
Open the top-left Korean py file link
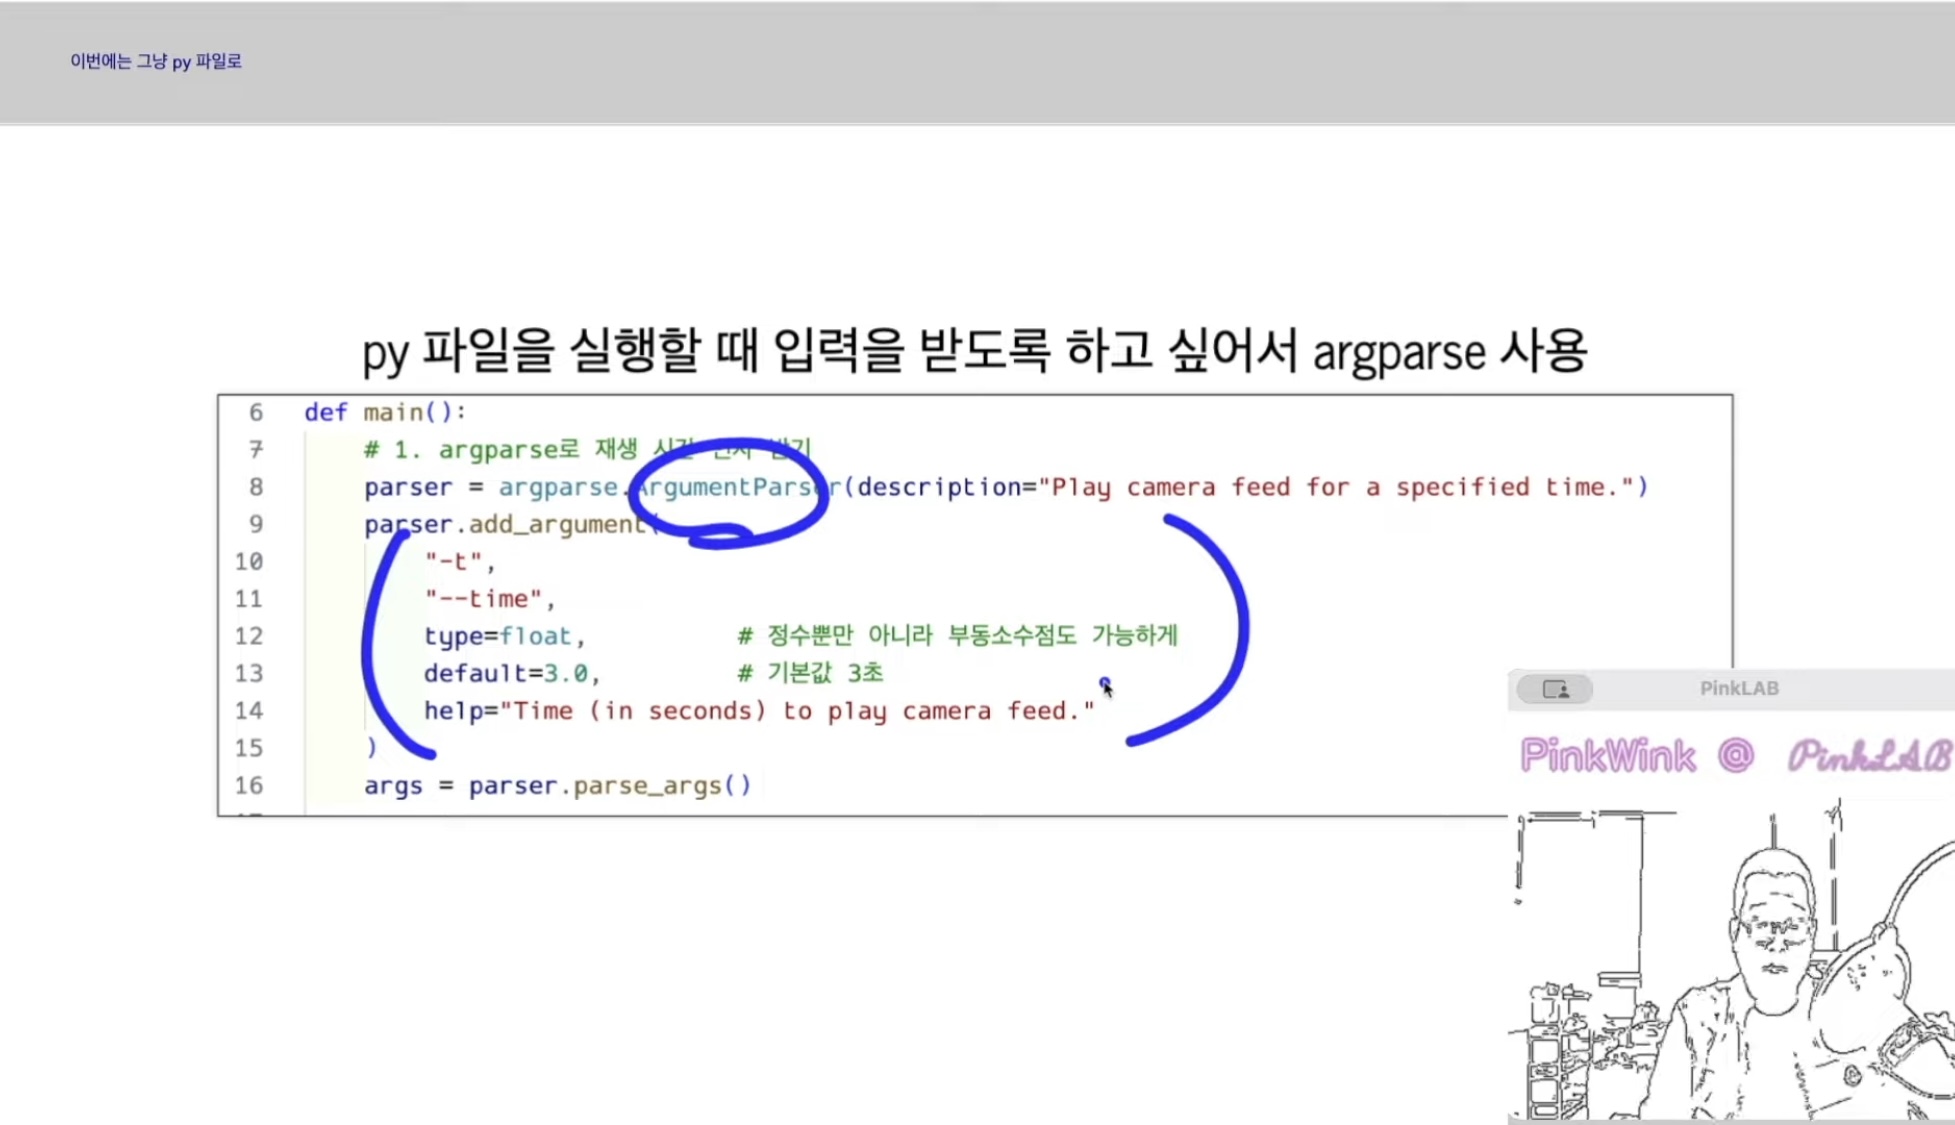[x=155, y=61]
